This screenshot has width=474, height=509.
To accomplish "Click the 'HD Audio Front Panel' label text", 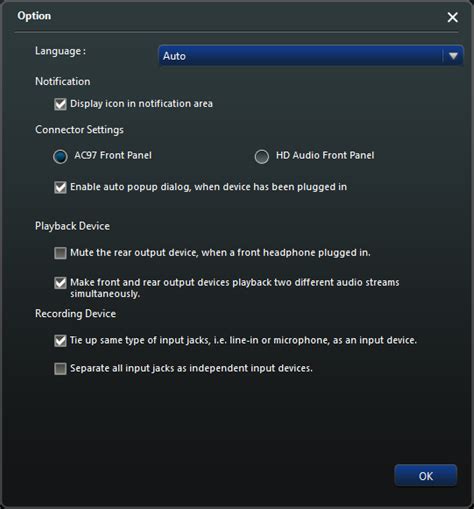I will (x=325, y=155).
